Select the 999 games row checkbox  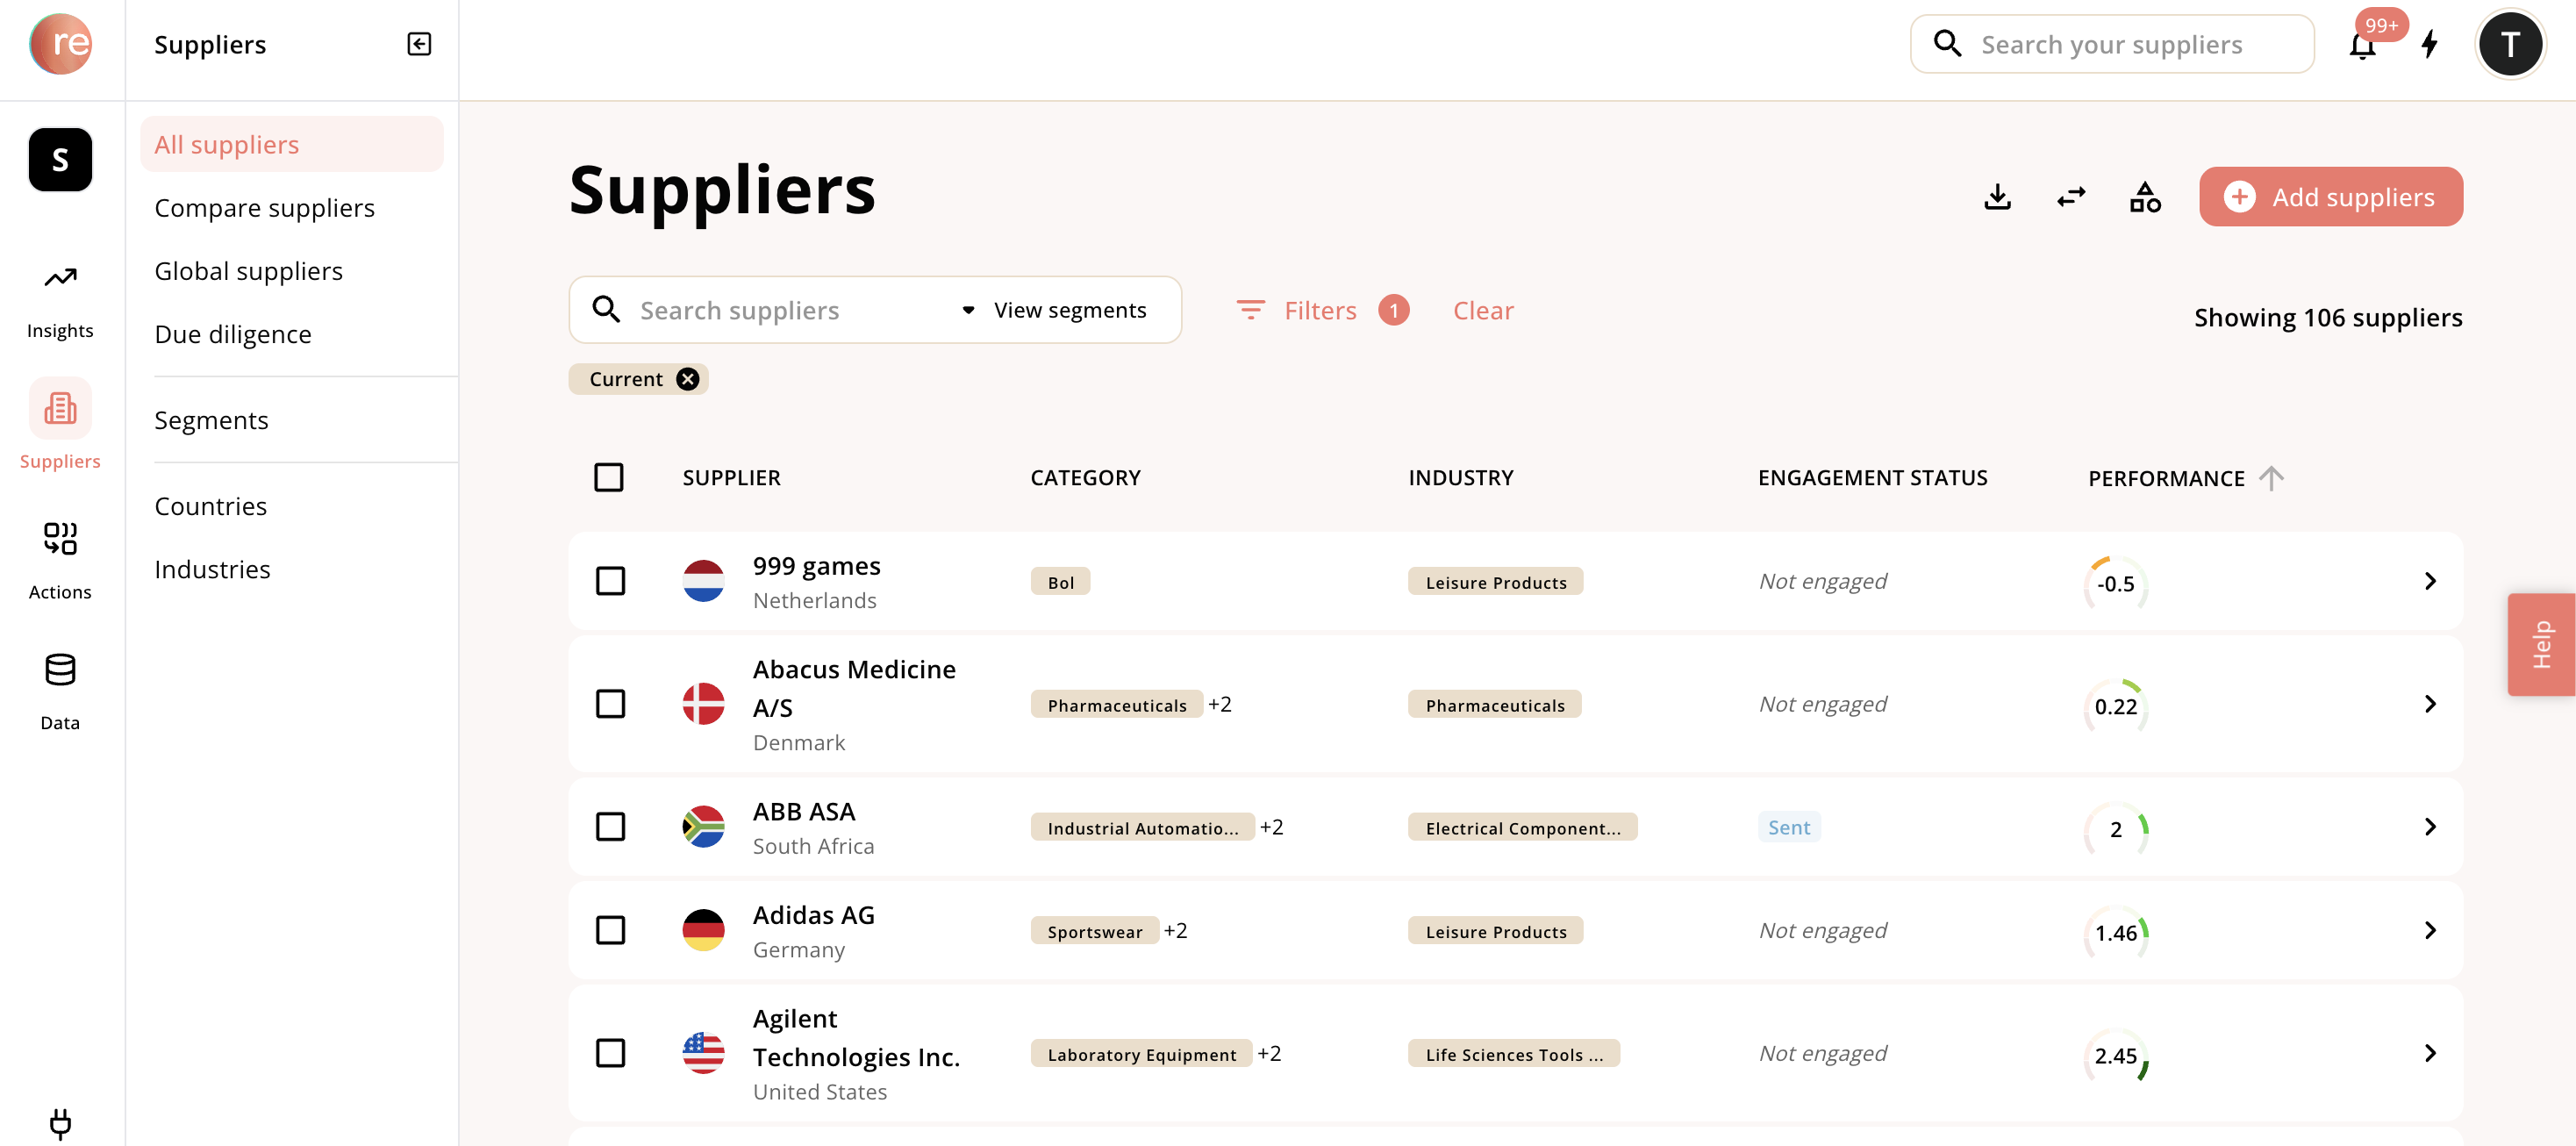[x=610, y=581]
